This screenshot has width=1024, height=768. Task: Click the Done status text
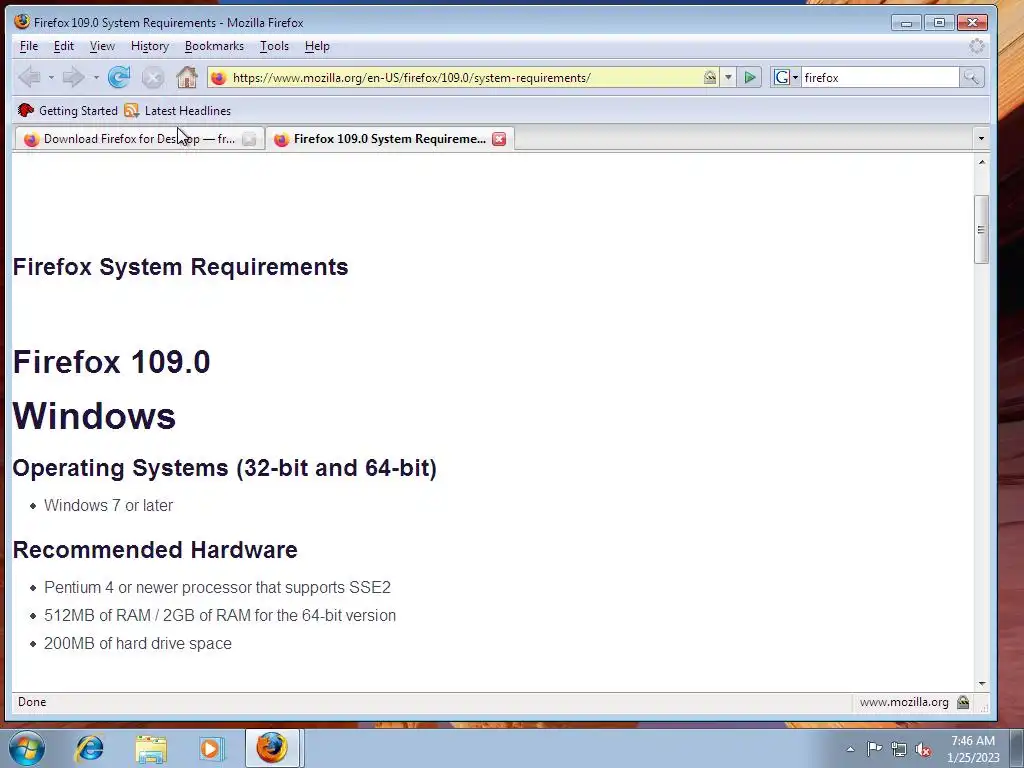coord(32,702)
